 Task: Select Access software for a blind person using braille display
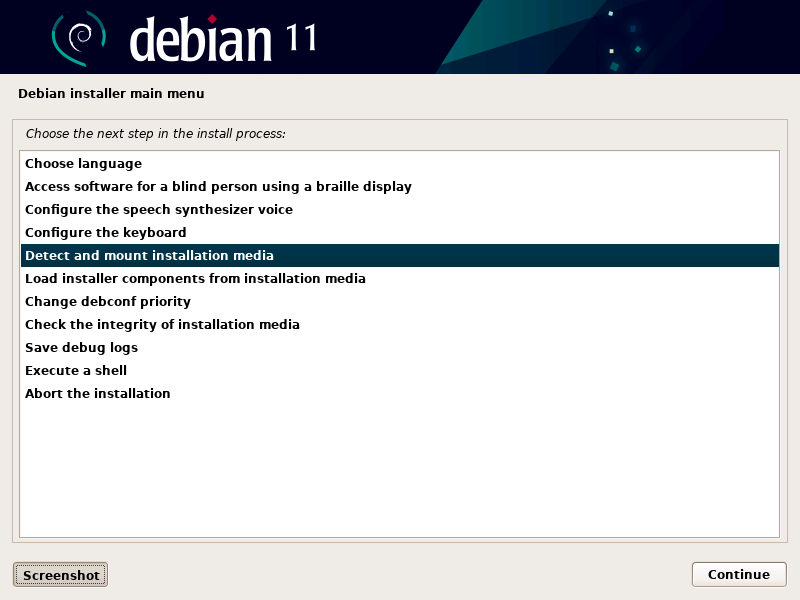400,186
